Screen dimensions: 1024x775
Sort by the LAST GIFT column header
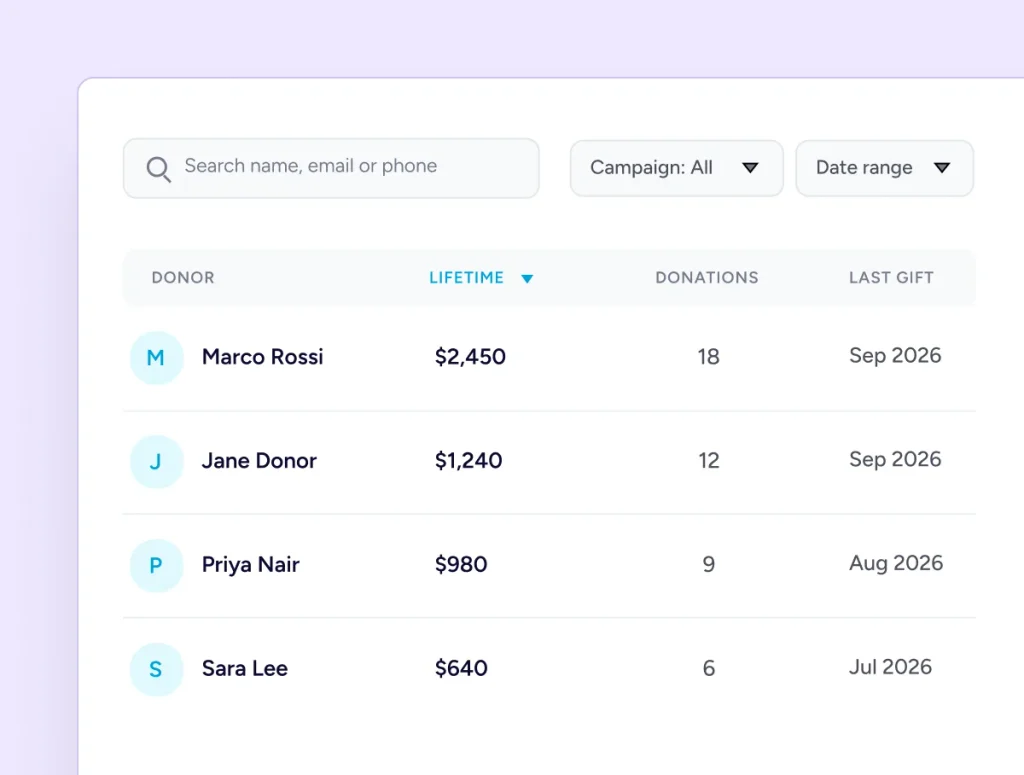pos(891,277)
